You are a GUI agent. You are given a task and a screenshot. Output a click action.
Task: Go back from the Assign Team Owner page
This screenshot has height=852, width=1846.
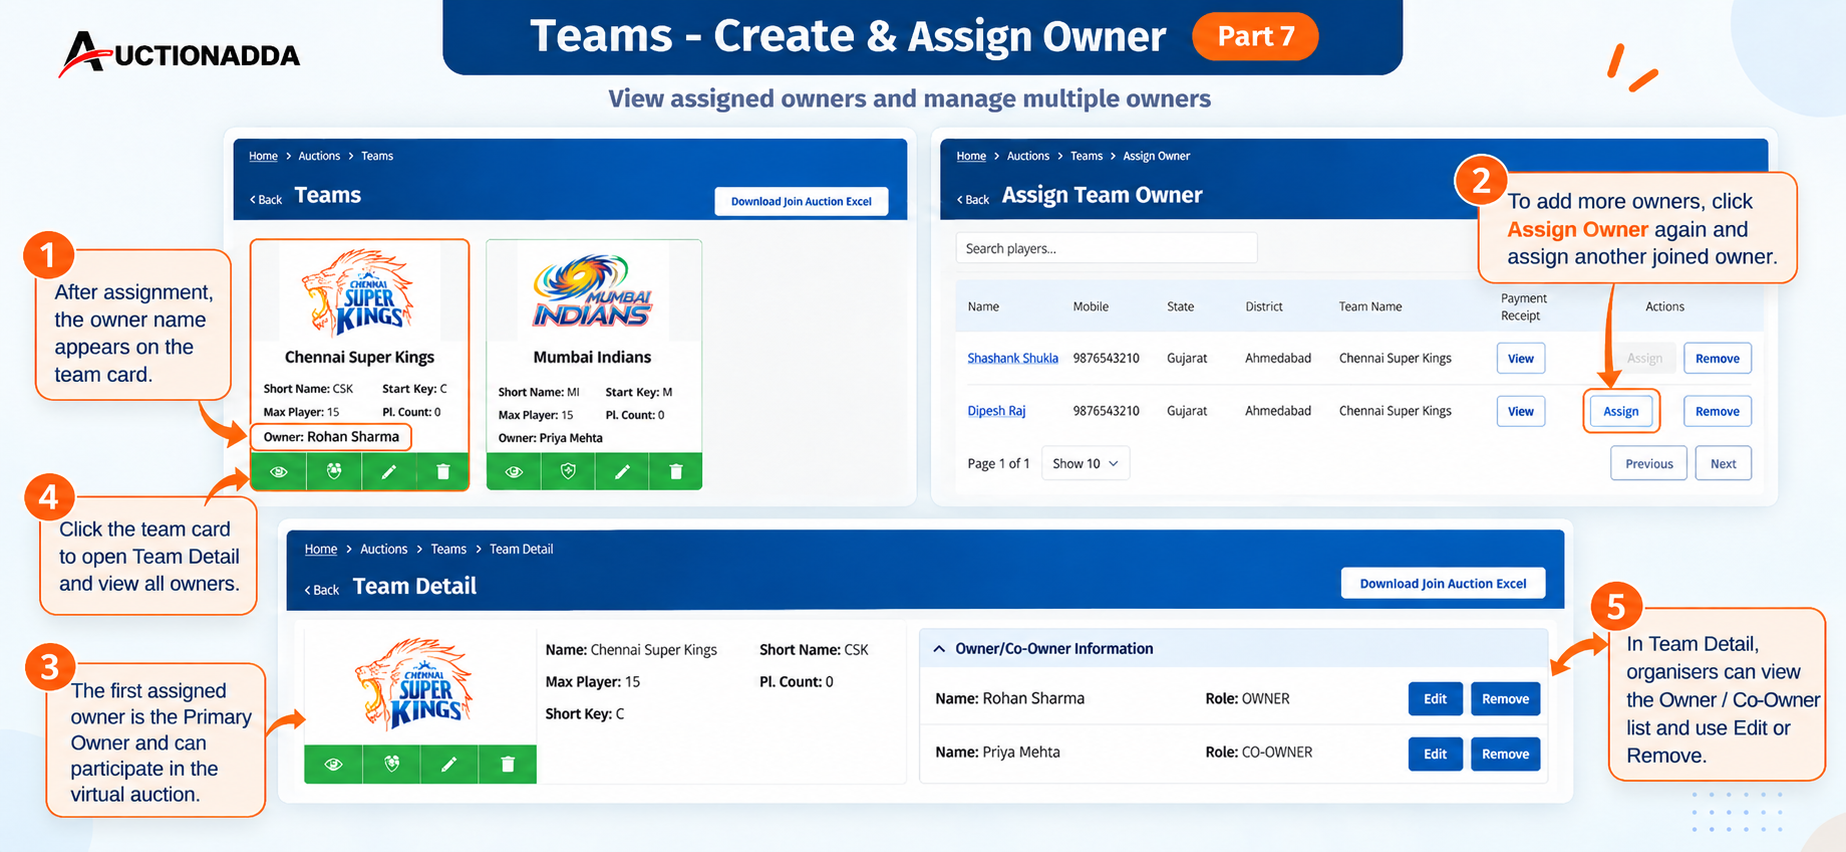(x=973, y=200)
